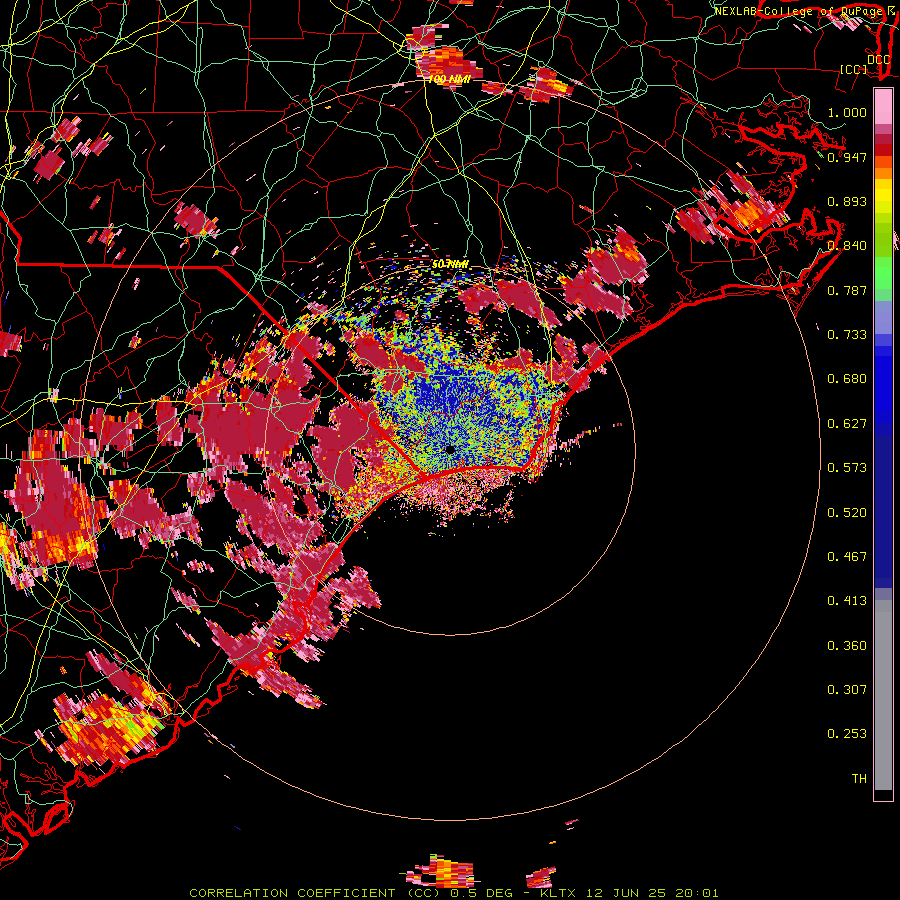Click the black radar site dot at map center
This screenshot has height=900, width=900.
(450, 449)
